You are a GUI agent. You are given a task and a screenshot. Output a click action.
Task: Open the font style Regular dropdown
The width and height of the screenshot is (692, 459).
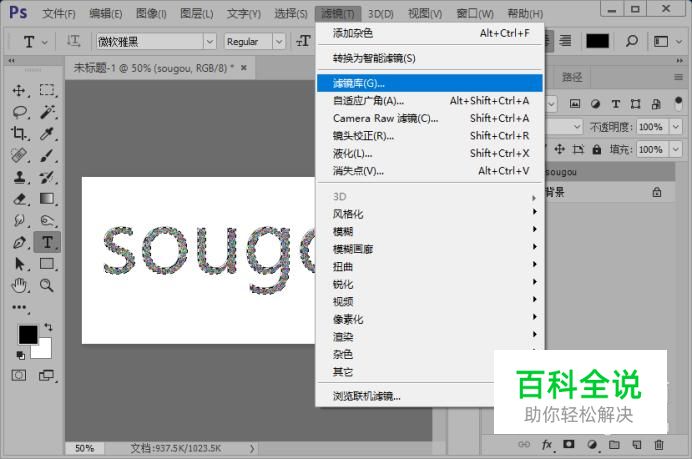(x=279, y=41)
